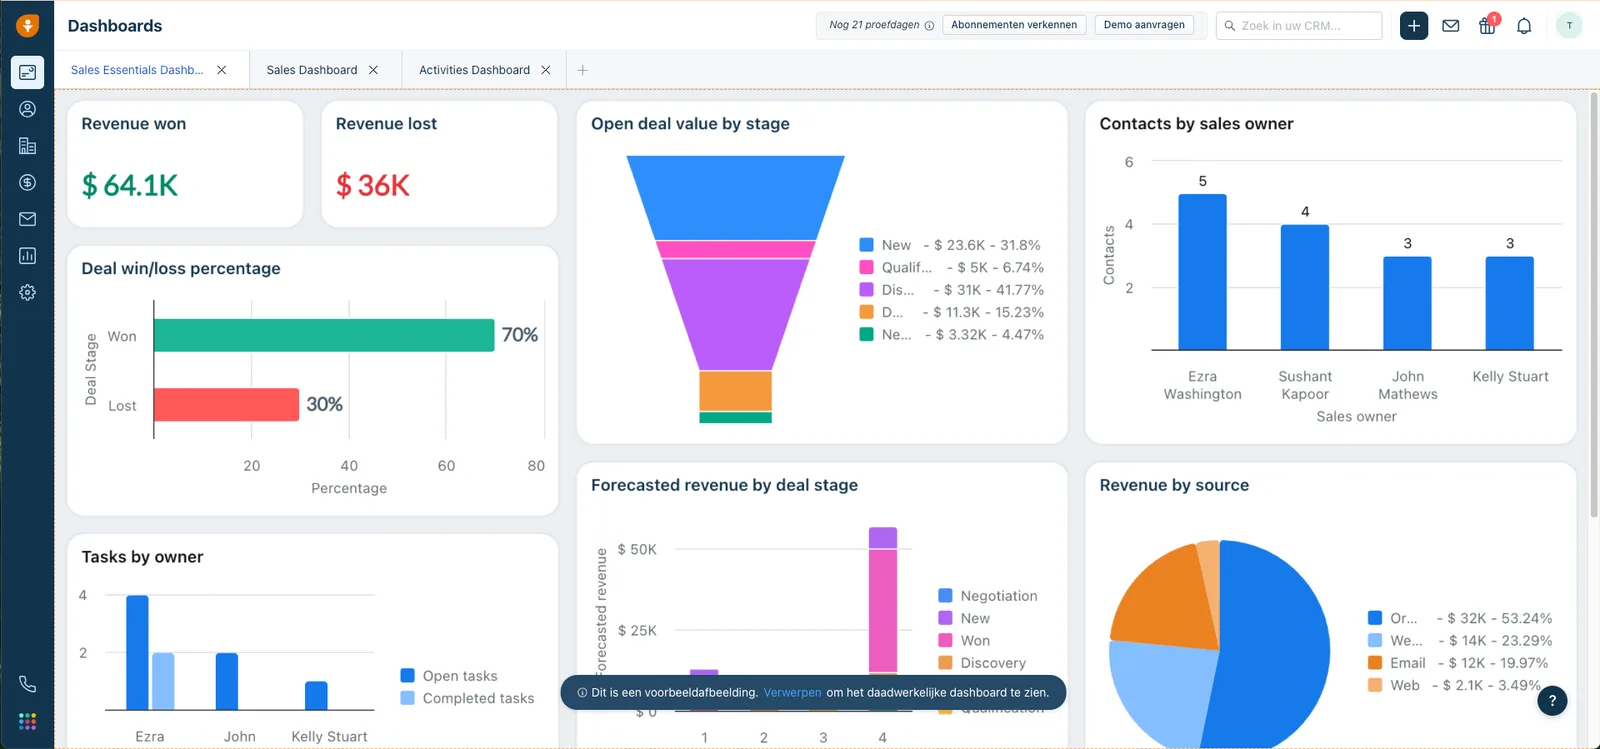
Task: Click Ezra Washington's contacts bar
Action: 1202,272
